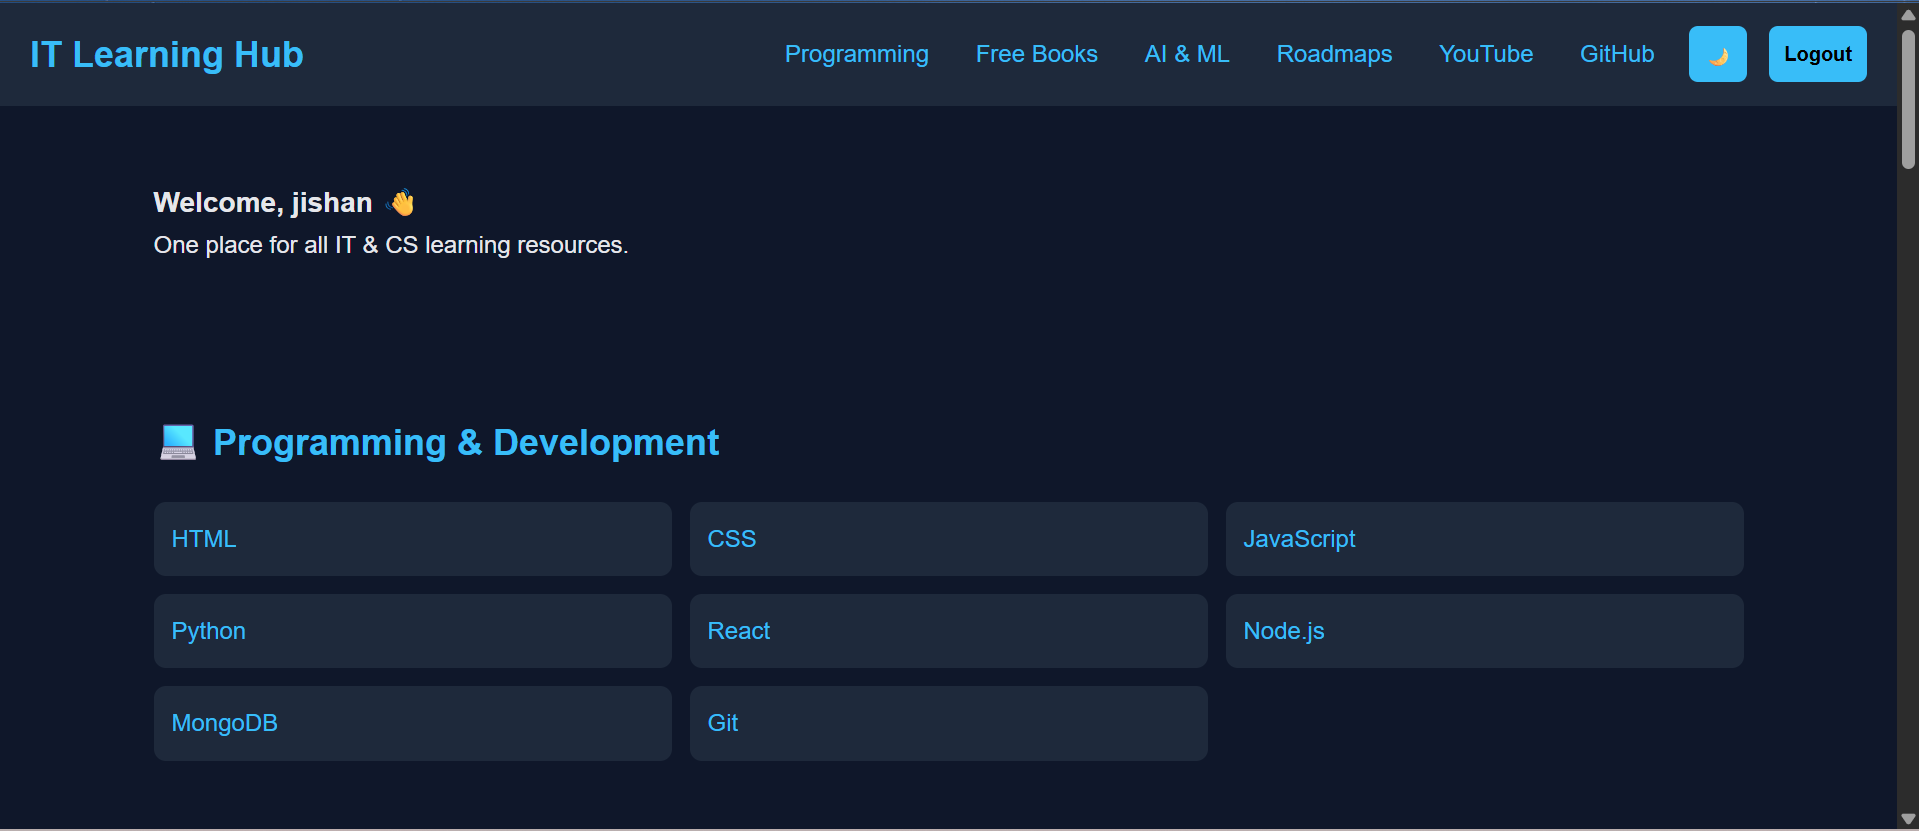Navigate to Roadmaps section
The width and height of the screenshot is (1919, 831).
click(x=1333, y=54)
